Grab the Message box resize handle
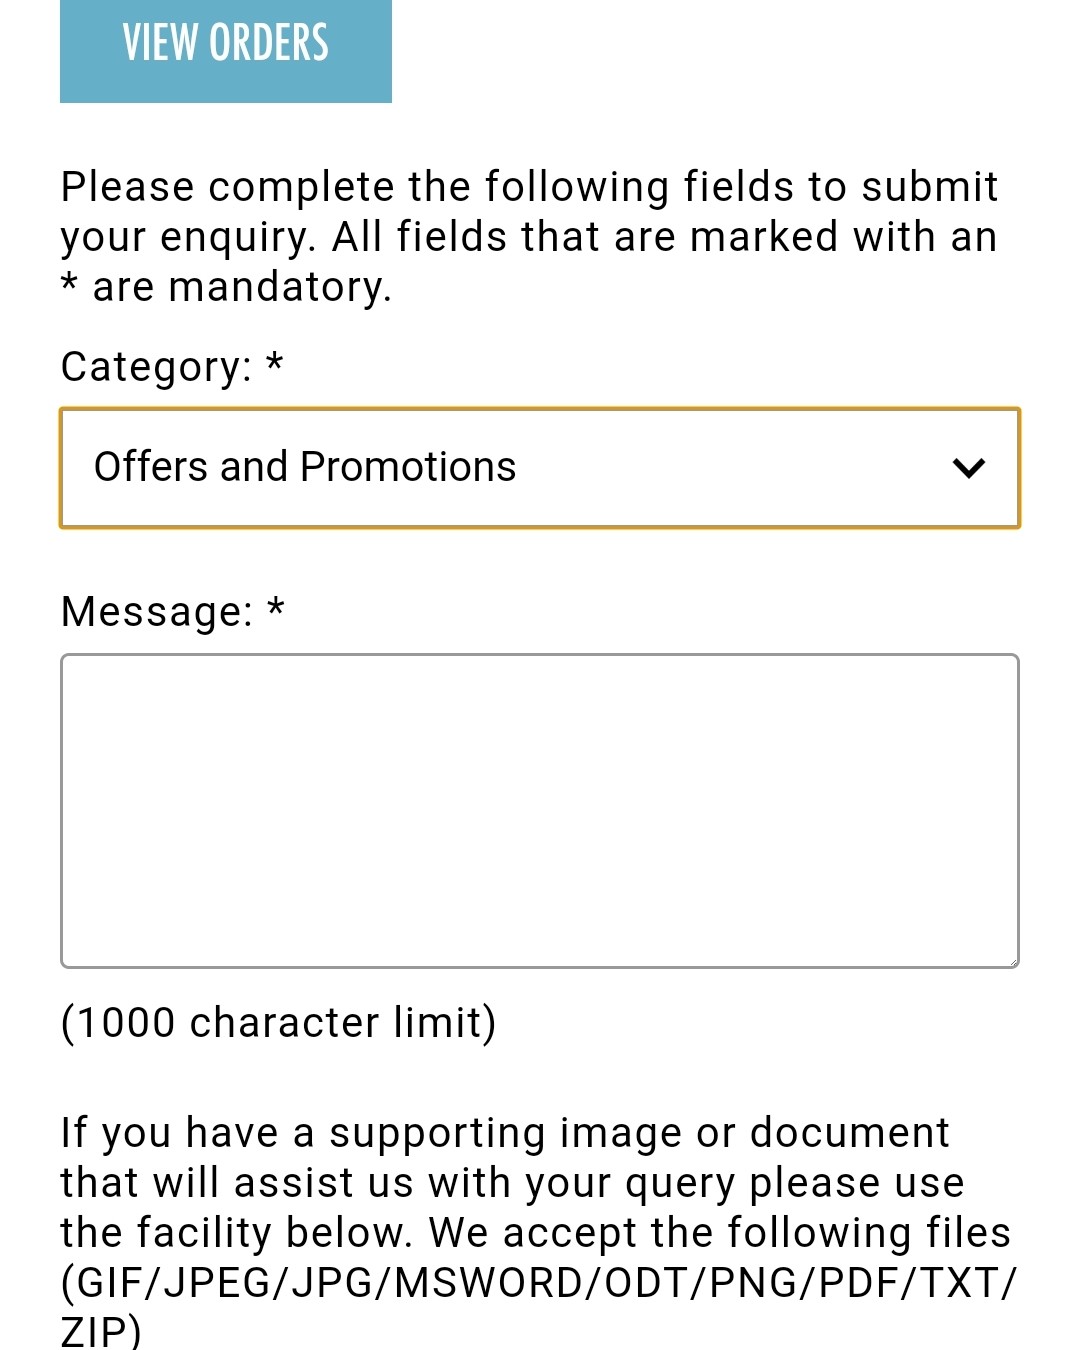Viewport: 1080px width, 1350px height. tap(1011, 960)
